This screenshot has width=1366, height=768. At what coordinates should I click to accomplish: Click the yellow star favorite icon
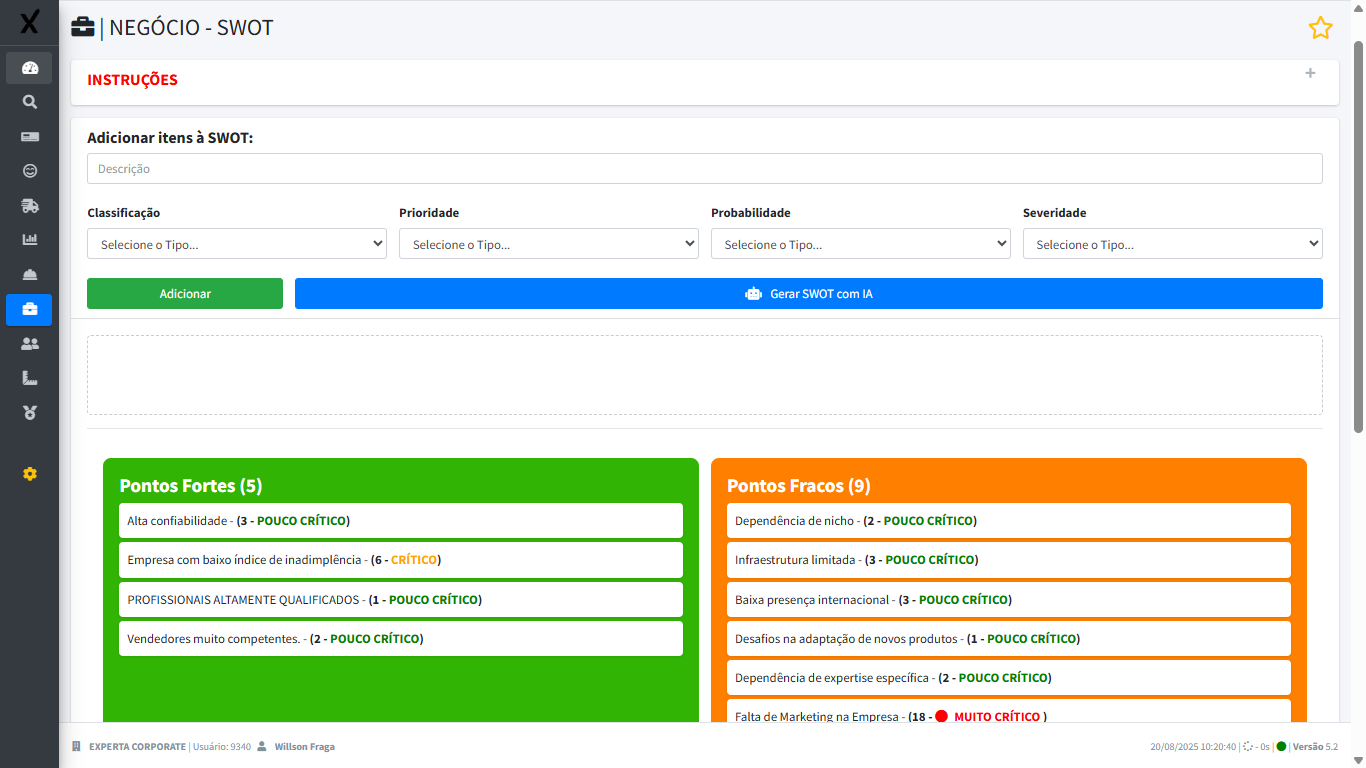pos(1320,28)
